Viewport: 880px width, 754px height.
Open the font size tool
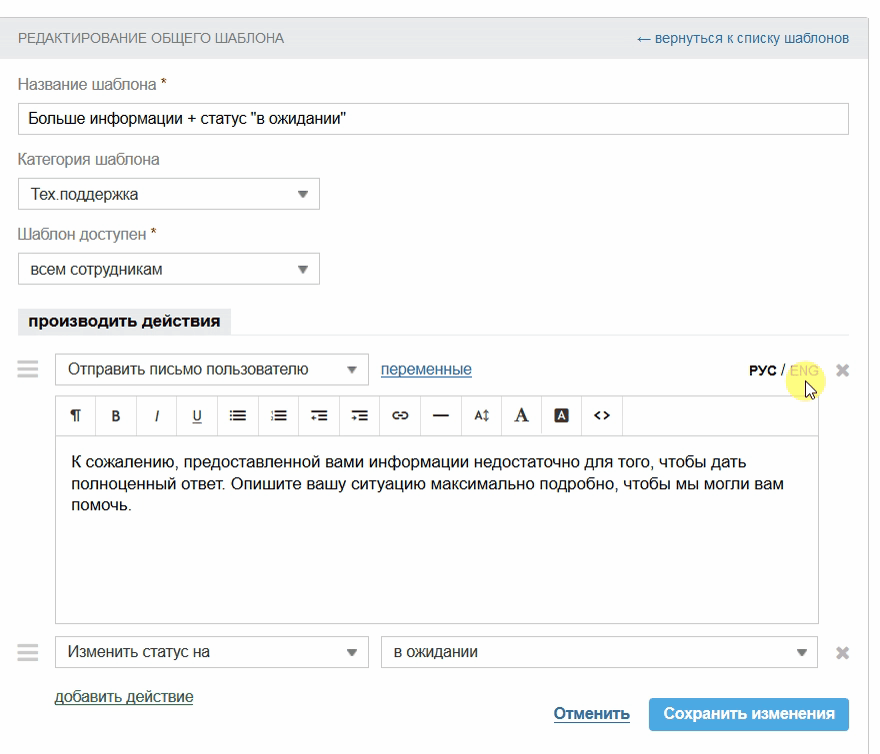481,416
